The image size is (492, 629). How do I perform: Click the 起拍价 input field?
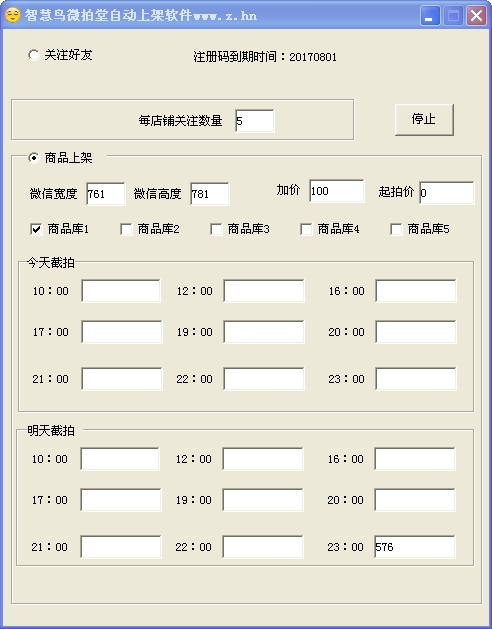(447, 193)
